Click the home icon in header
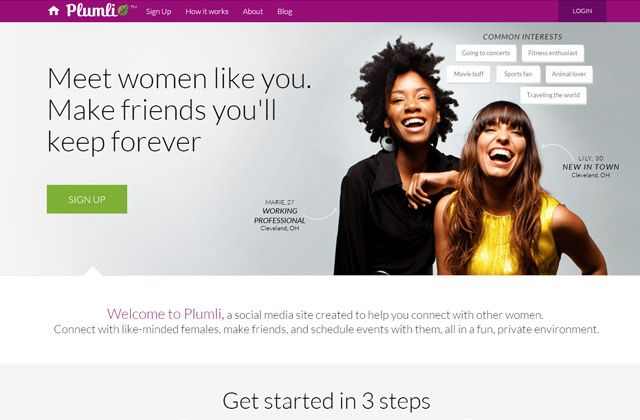The image size is (640, 420). [x=53, y=11]
